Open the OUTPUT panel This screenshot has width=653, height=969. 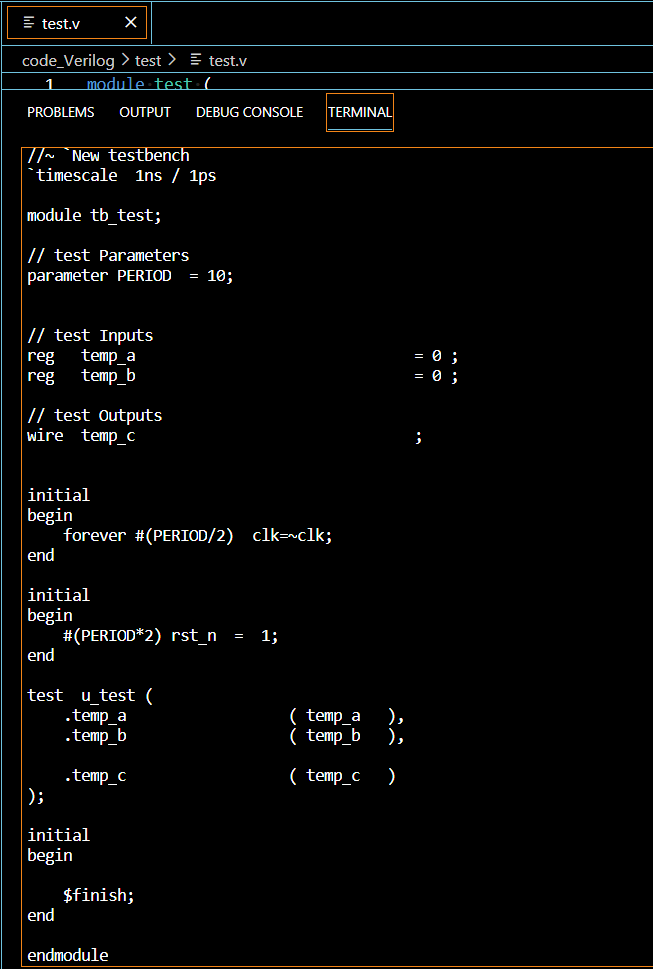point(144,112)
